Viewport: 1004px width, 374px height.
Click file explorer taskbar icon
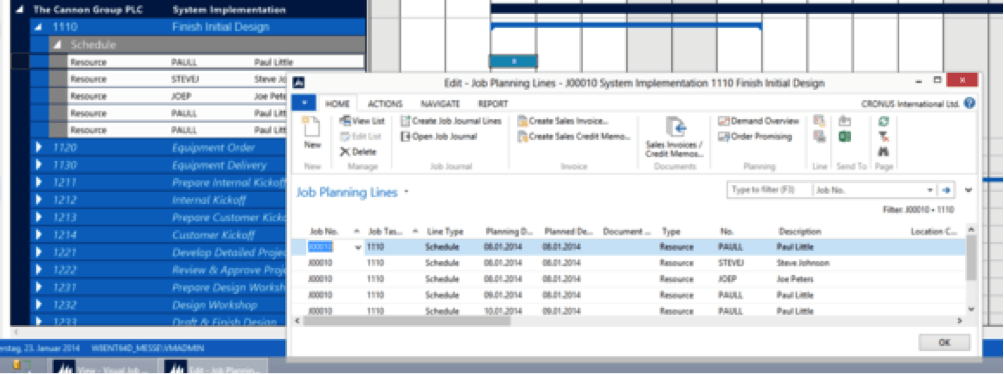pos(21,367)
